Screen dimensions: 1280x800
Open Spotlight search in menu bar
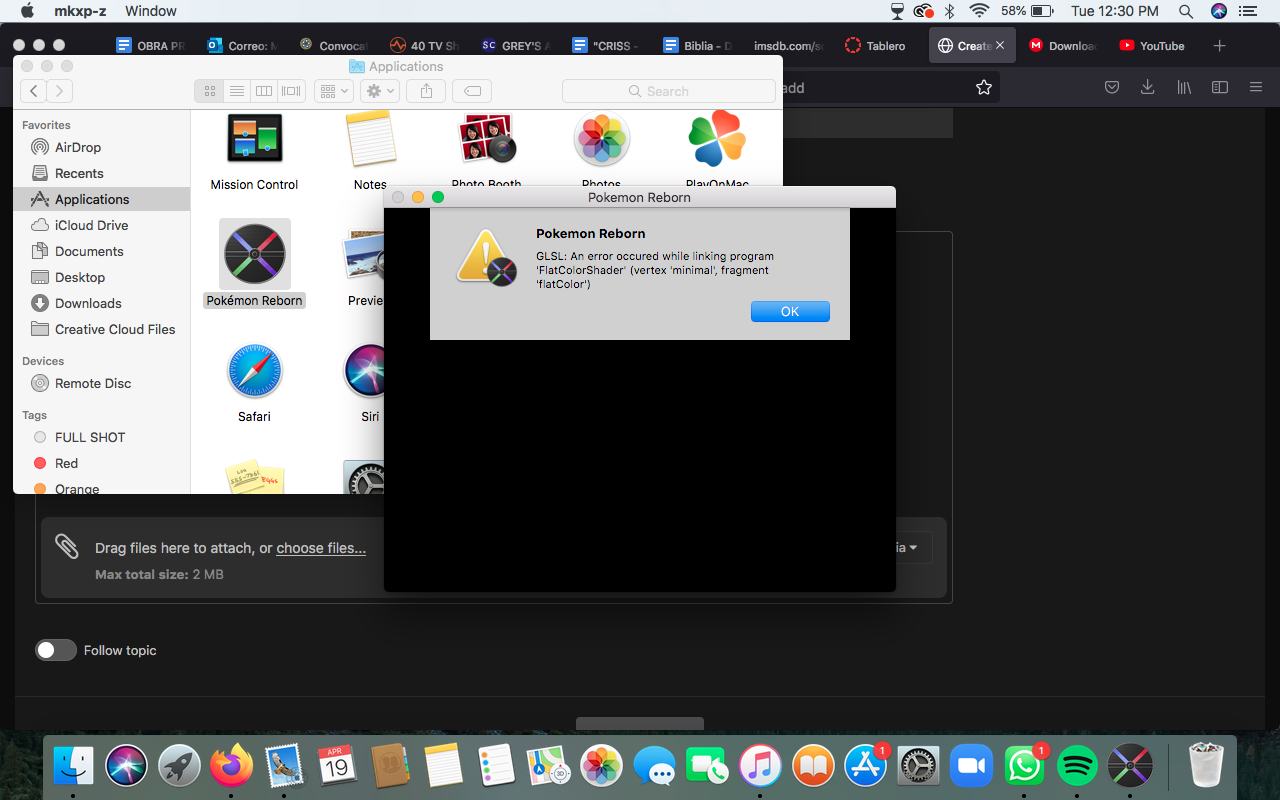(x=1186, y=11)
